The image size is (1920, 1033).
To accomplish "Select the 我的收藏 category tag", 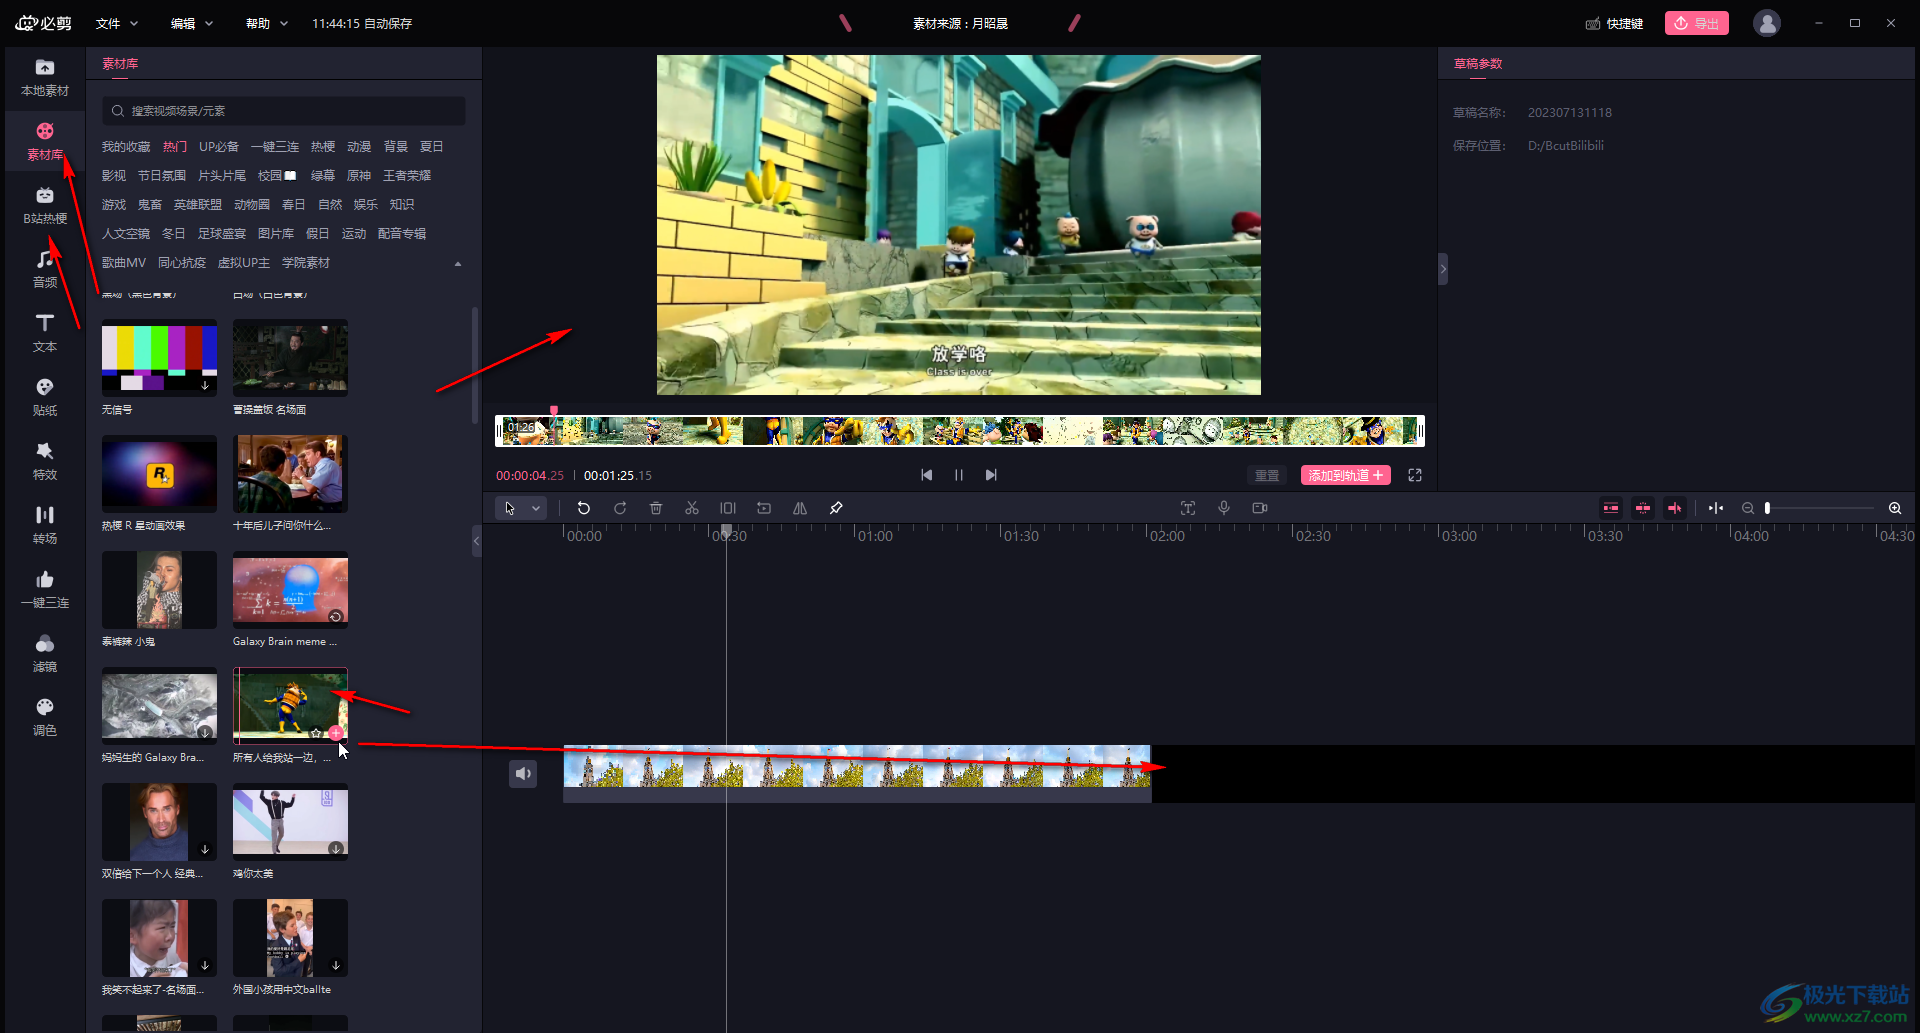I will pyautogui.click(x=126, y=147).
